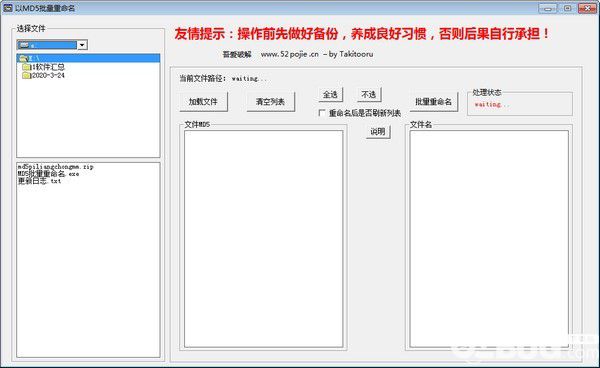Click inside the 文件名 list box

pyautogui.click(x=489, y=239)
